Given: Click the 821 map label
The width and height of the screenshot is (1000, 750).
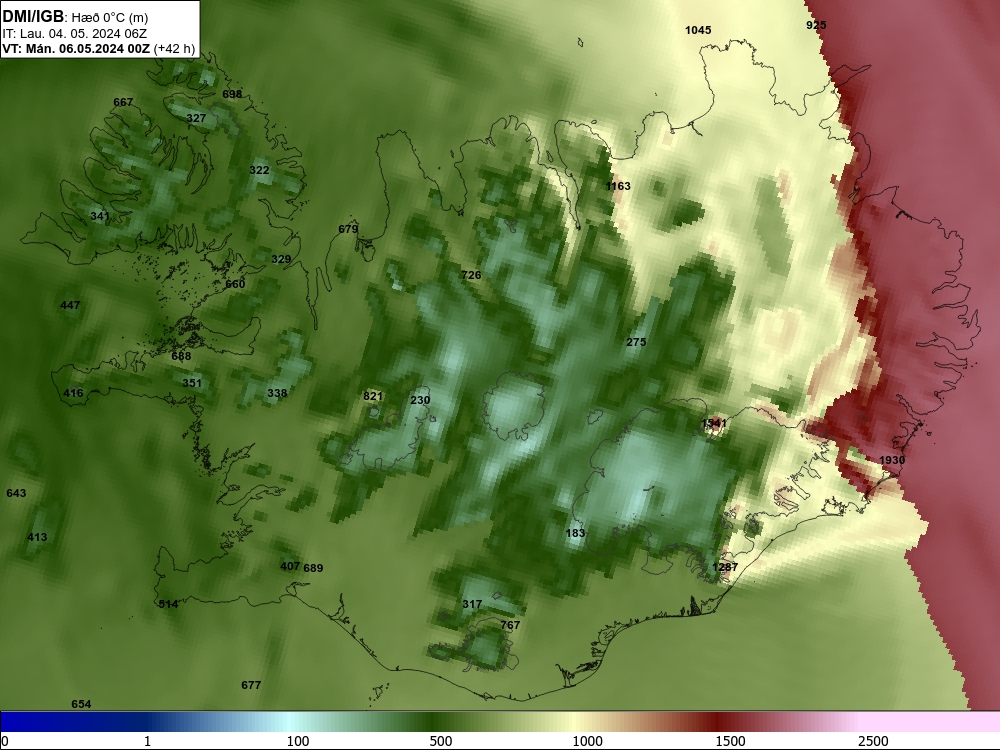Looking at the screenshot, I should [372, 396].
